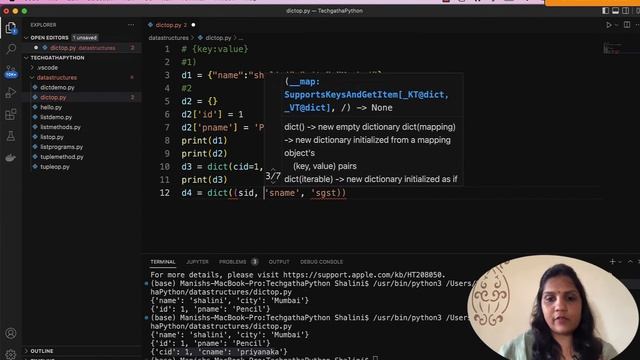Expand the Outline section
Viewport: 640px width, 360px height.
42,351
